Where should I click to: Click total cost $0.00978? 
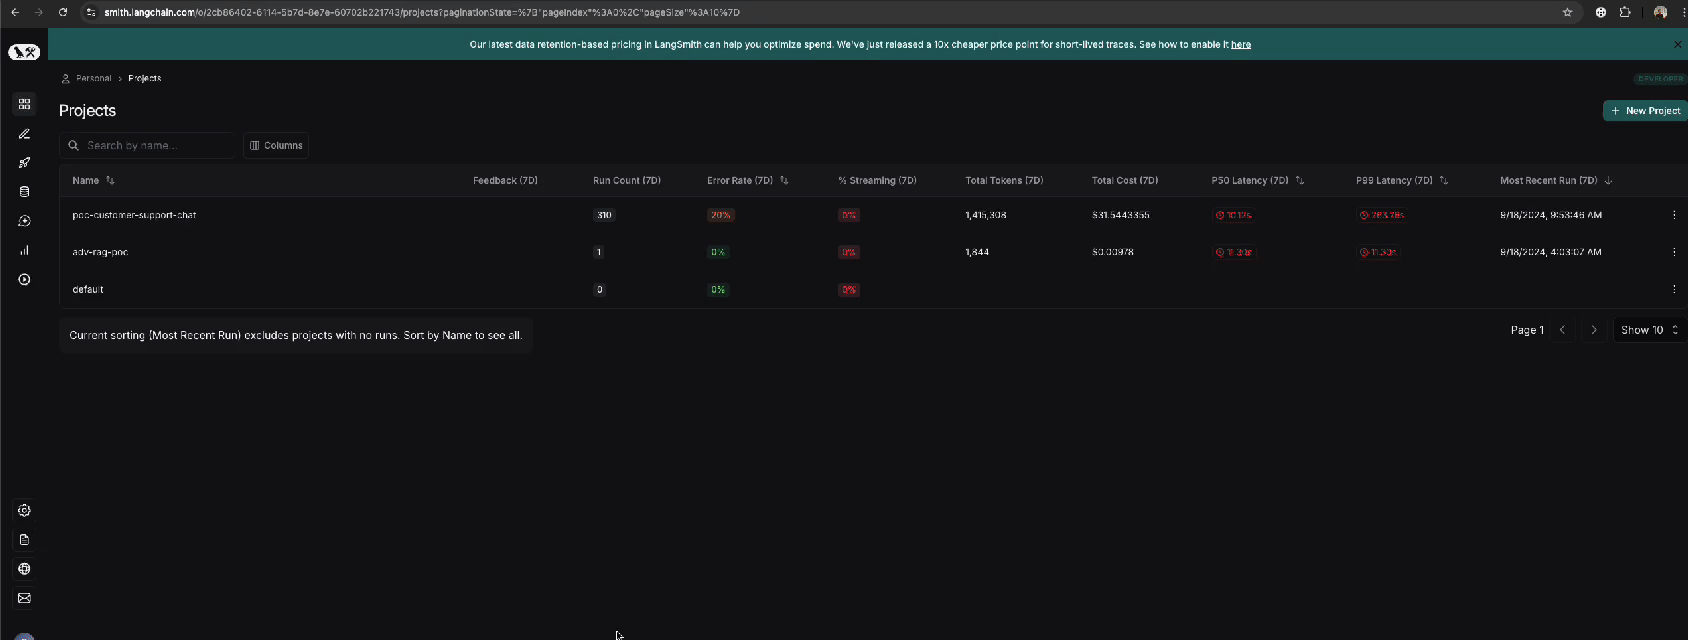tap(1113, 252)
